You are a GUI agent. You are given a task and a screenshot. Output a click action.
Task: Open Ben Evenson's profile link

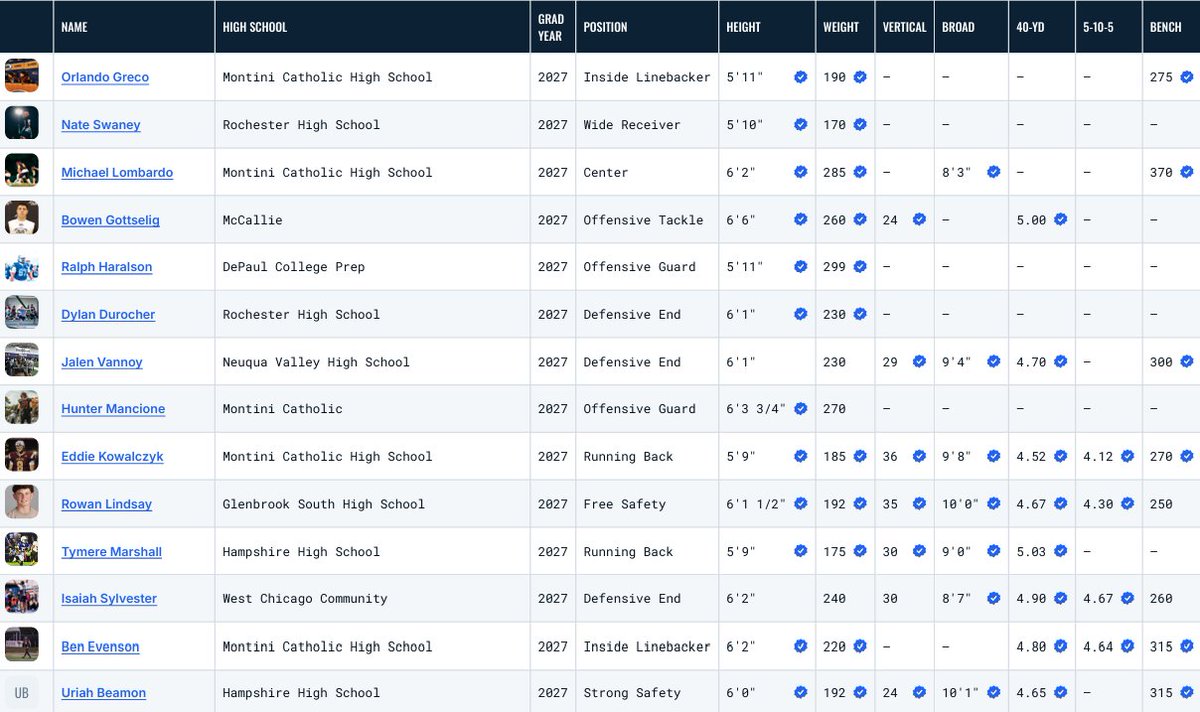pos(100,647)
